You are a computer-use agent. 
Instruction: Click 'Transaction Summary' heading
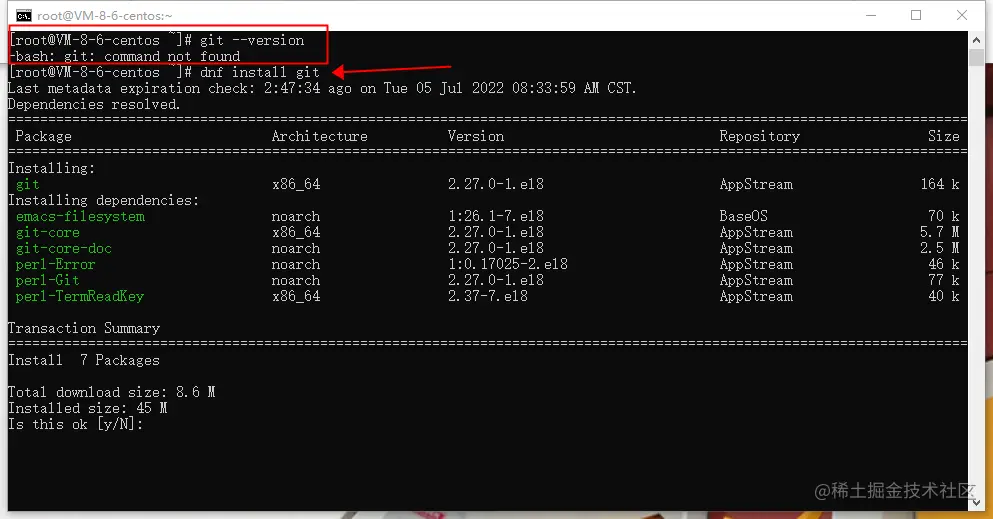tap(84, 328)
